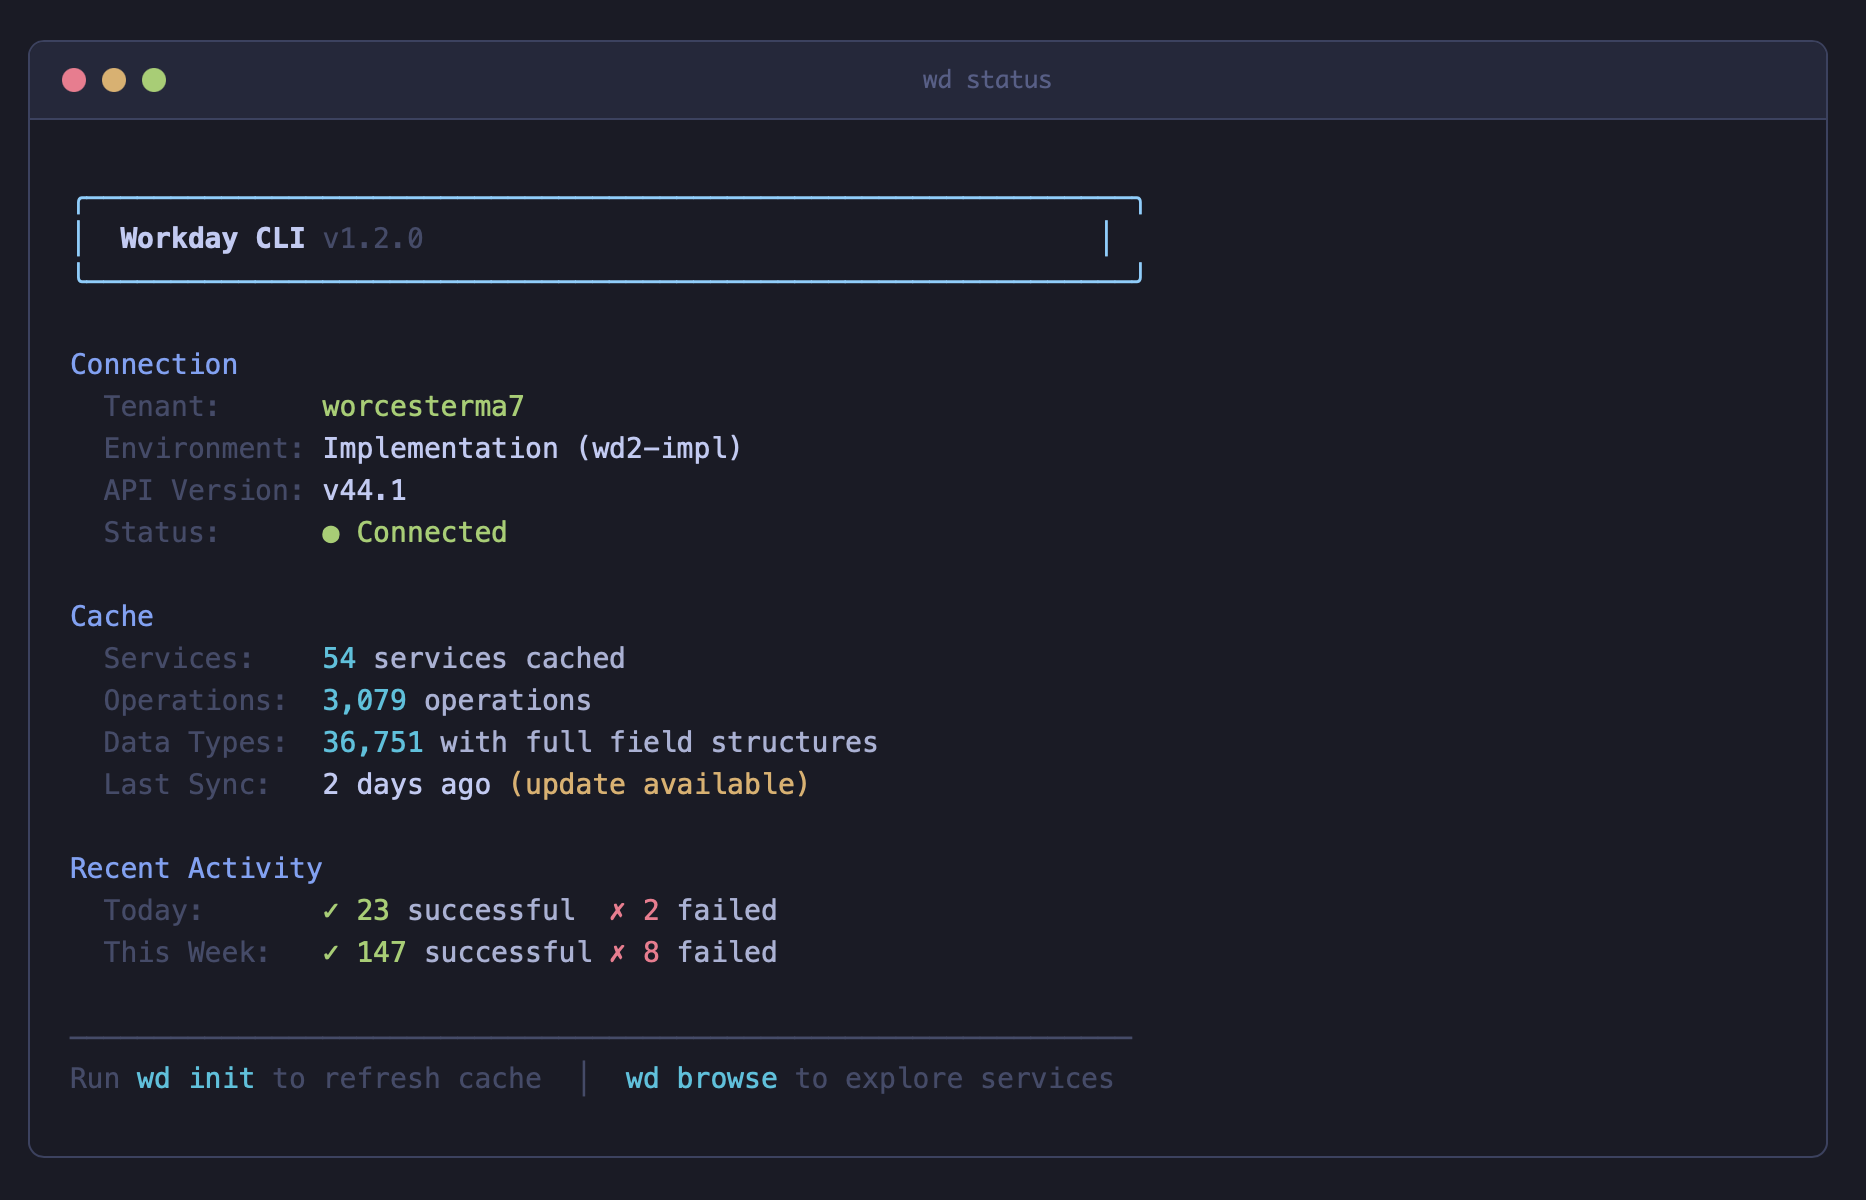
Task: Expand the Cache section
Action: click(x=111, y=616)
